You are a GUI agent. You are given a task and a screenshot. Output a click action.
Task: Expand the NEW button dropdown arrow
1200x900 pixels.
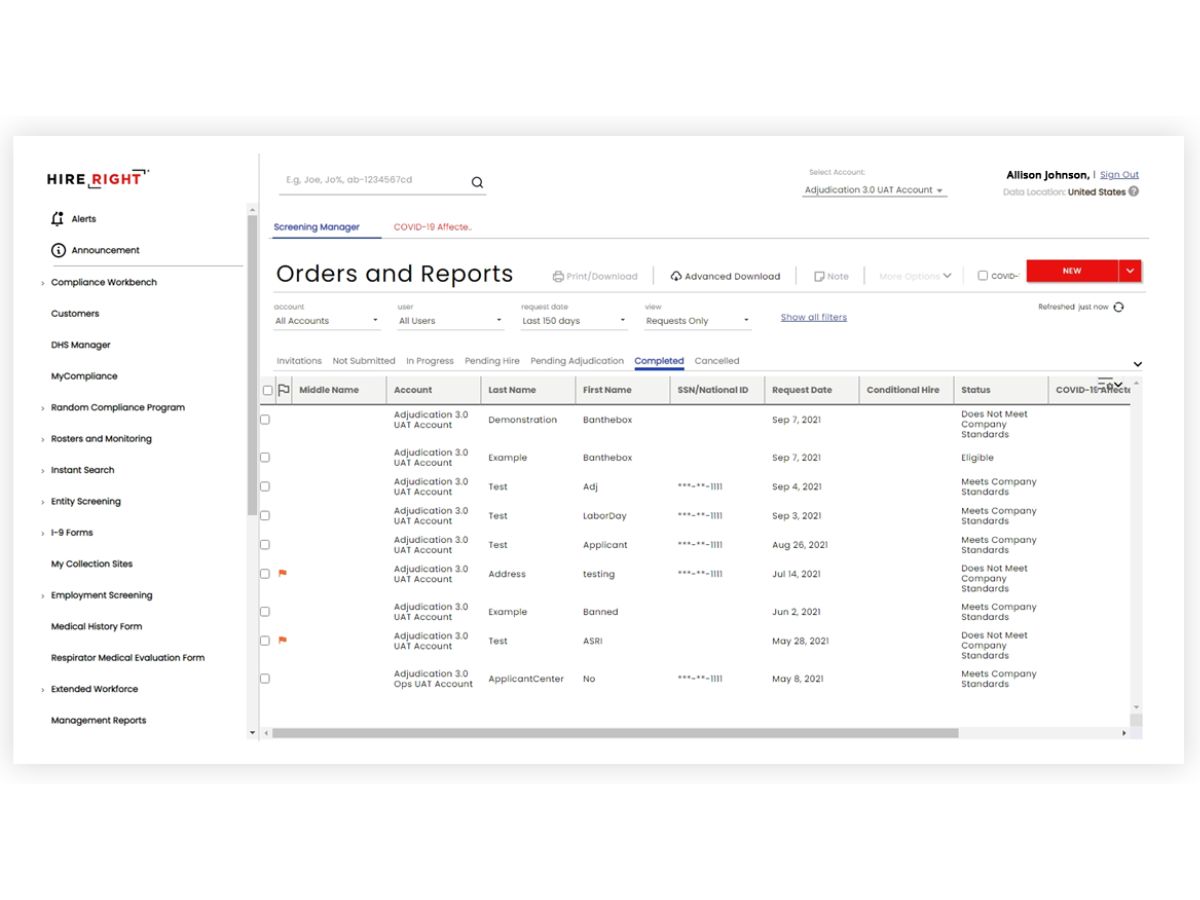click(1130, 271)
